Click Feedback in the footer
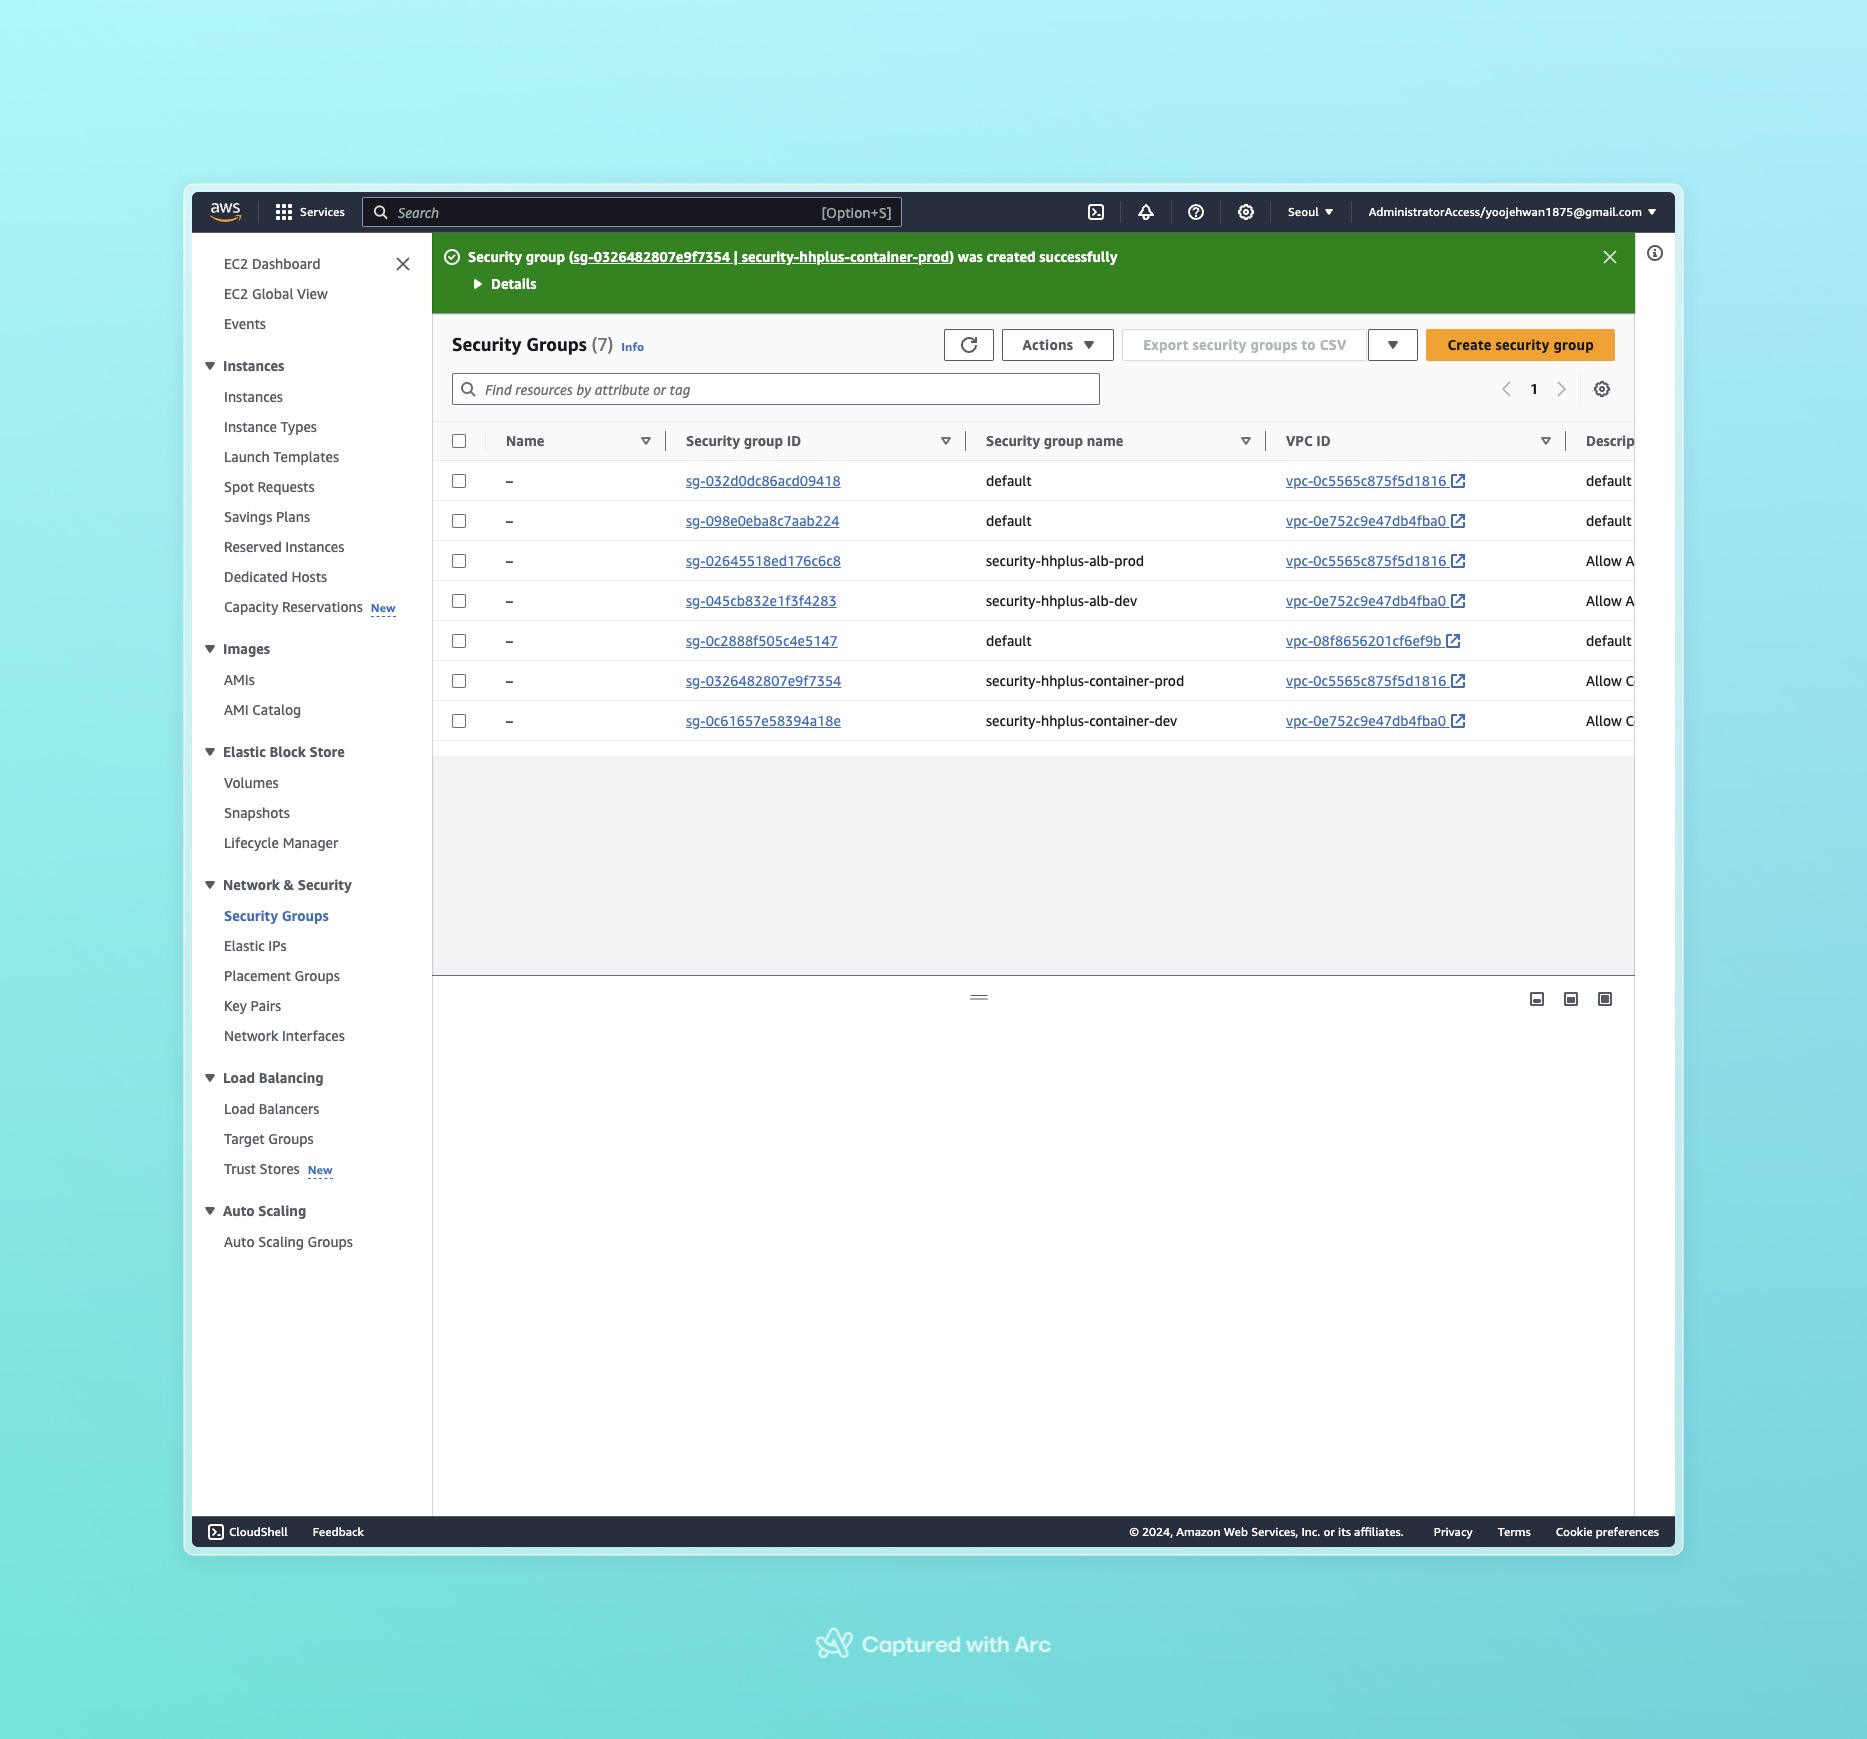1867x1739 pixels. tap(338, 1532)
